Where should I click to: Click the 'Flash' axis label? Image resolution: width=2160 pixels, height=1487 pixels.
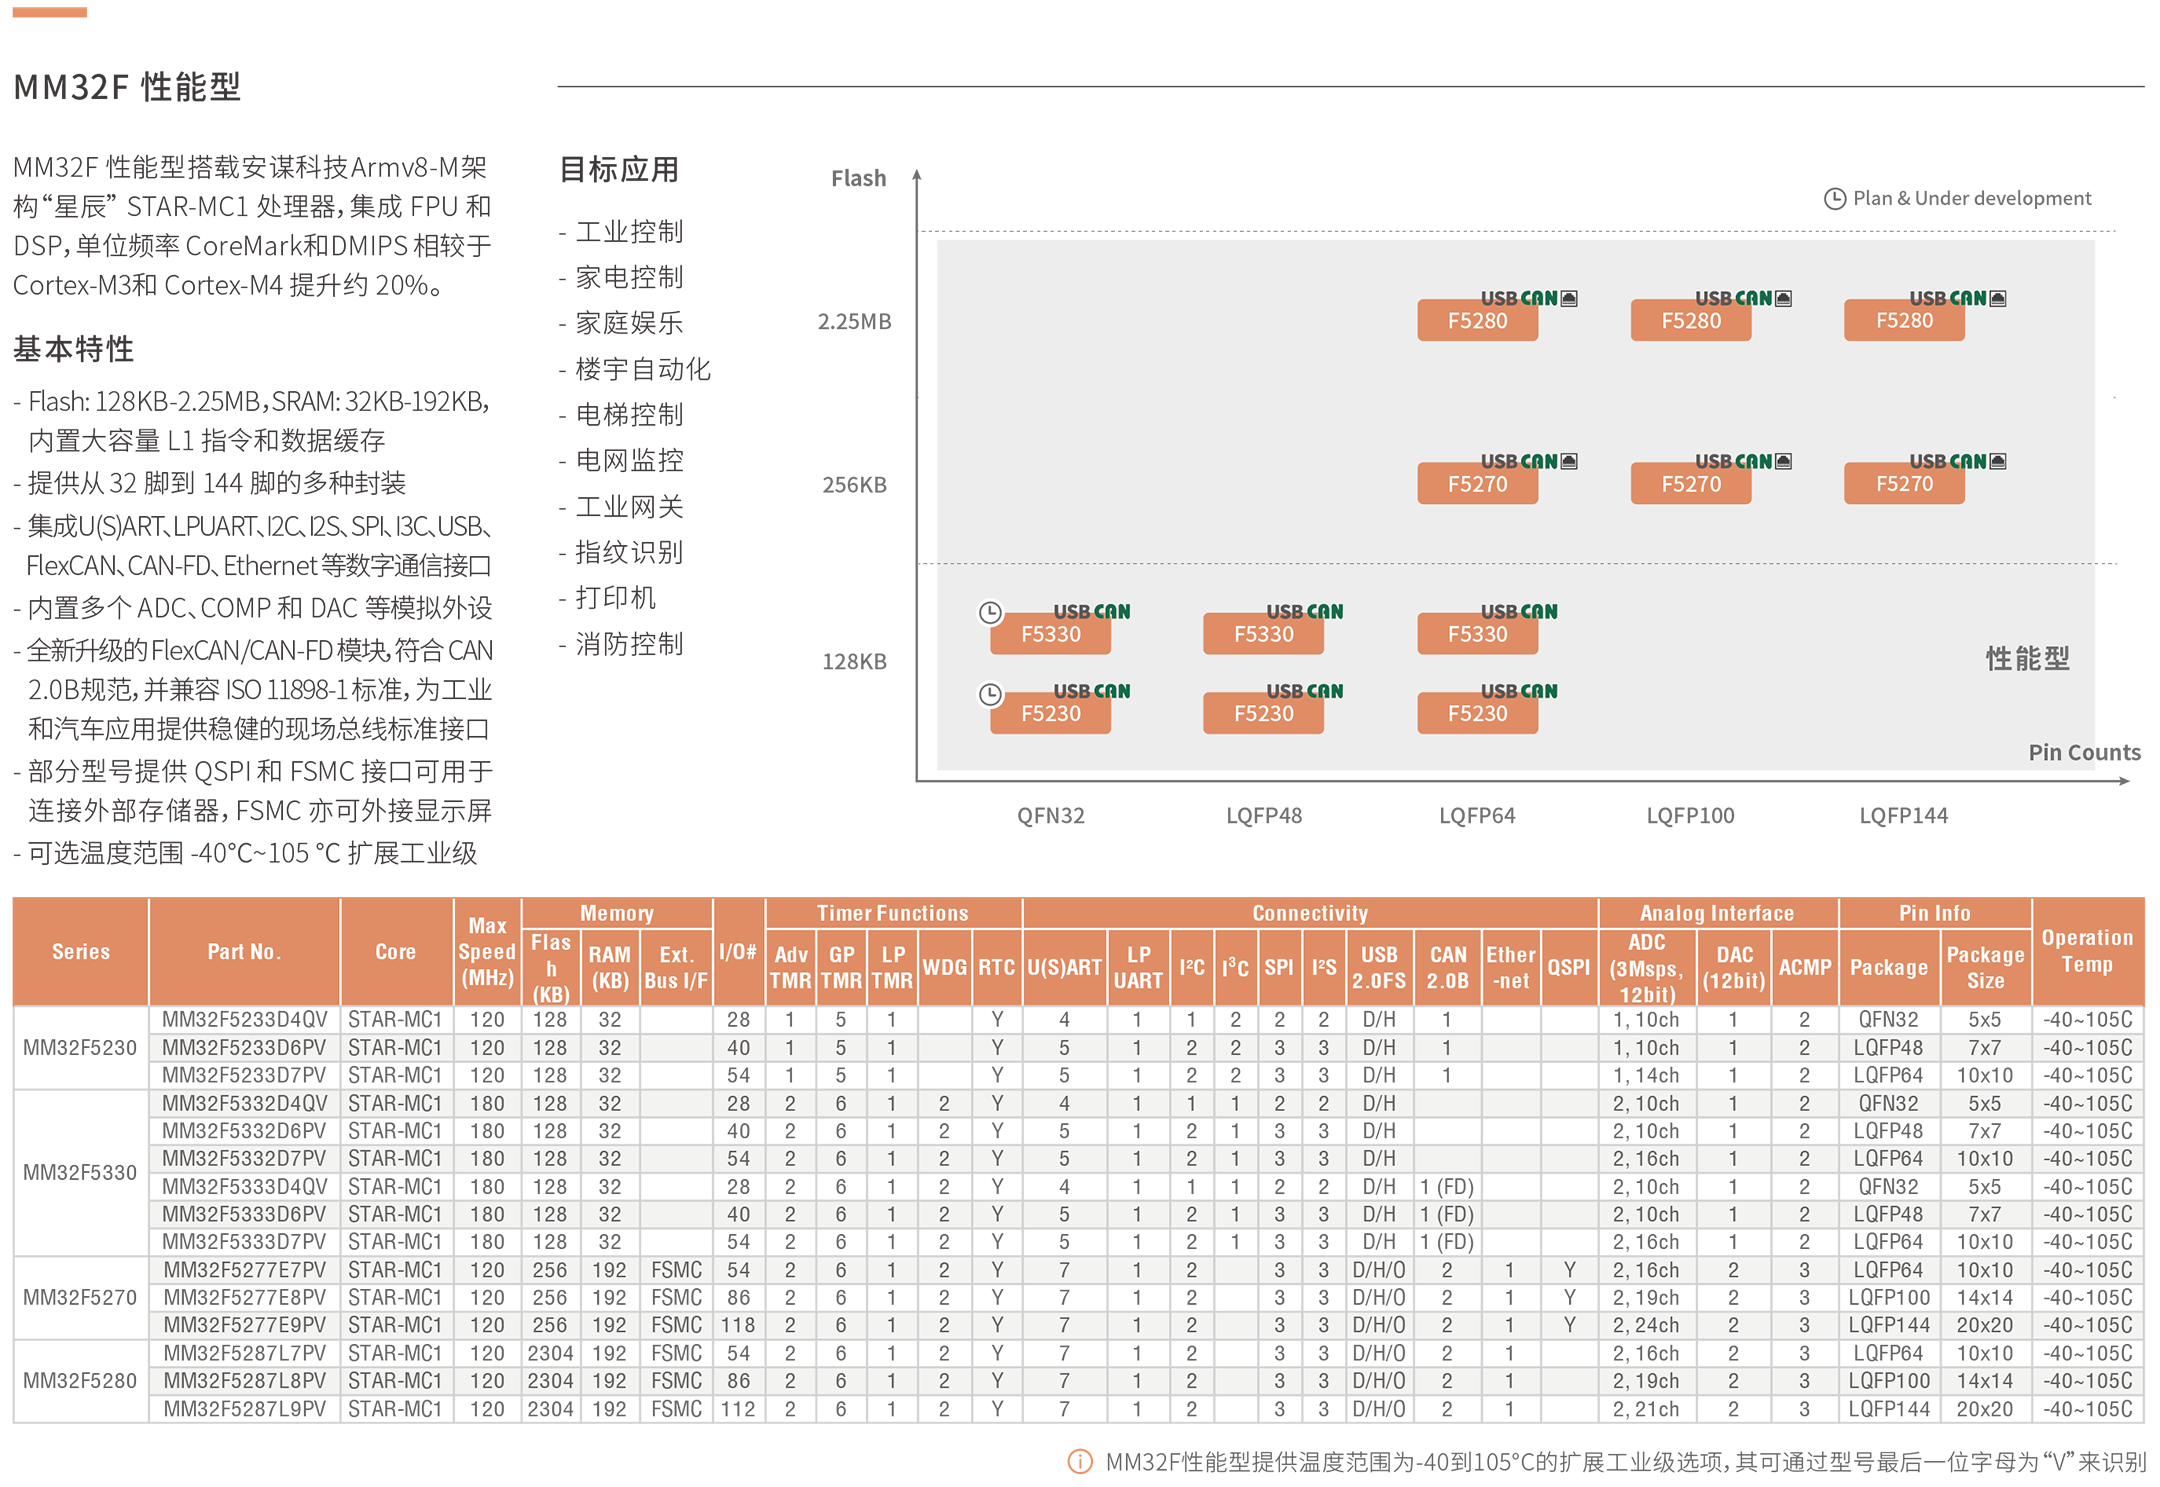(x=858, y=178)
